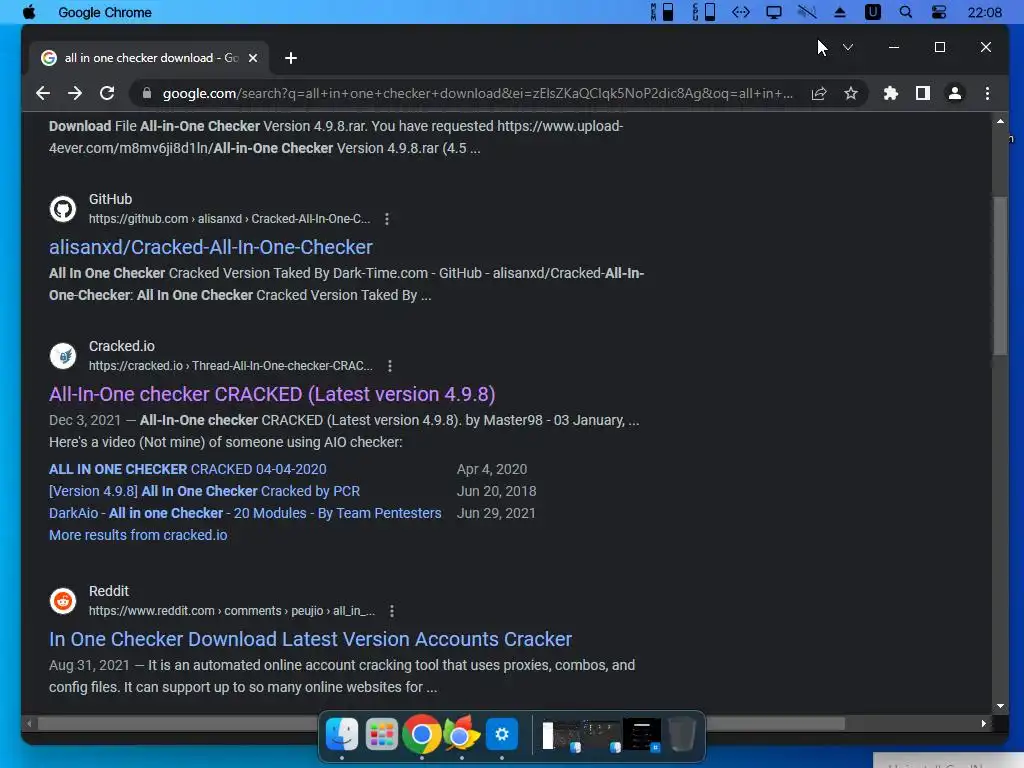Open the Apple menu
1024x768 pixels.
[29, 12]
